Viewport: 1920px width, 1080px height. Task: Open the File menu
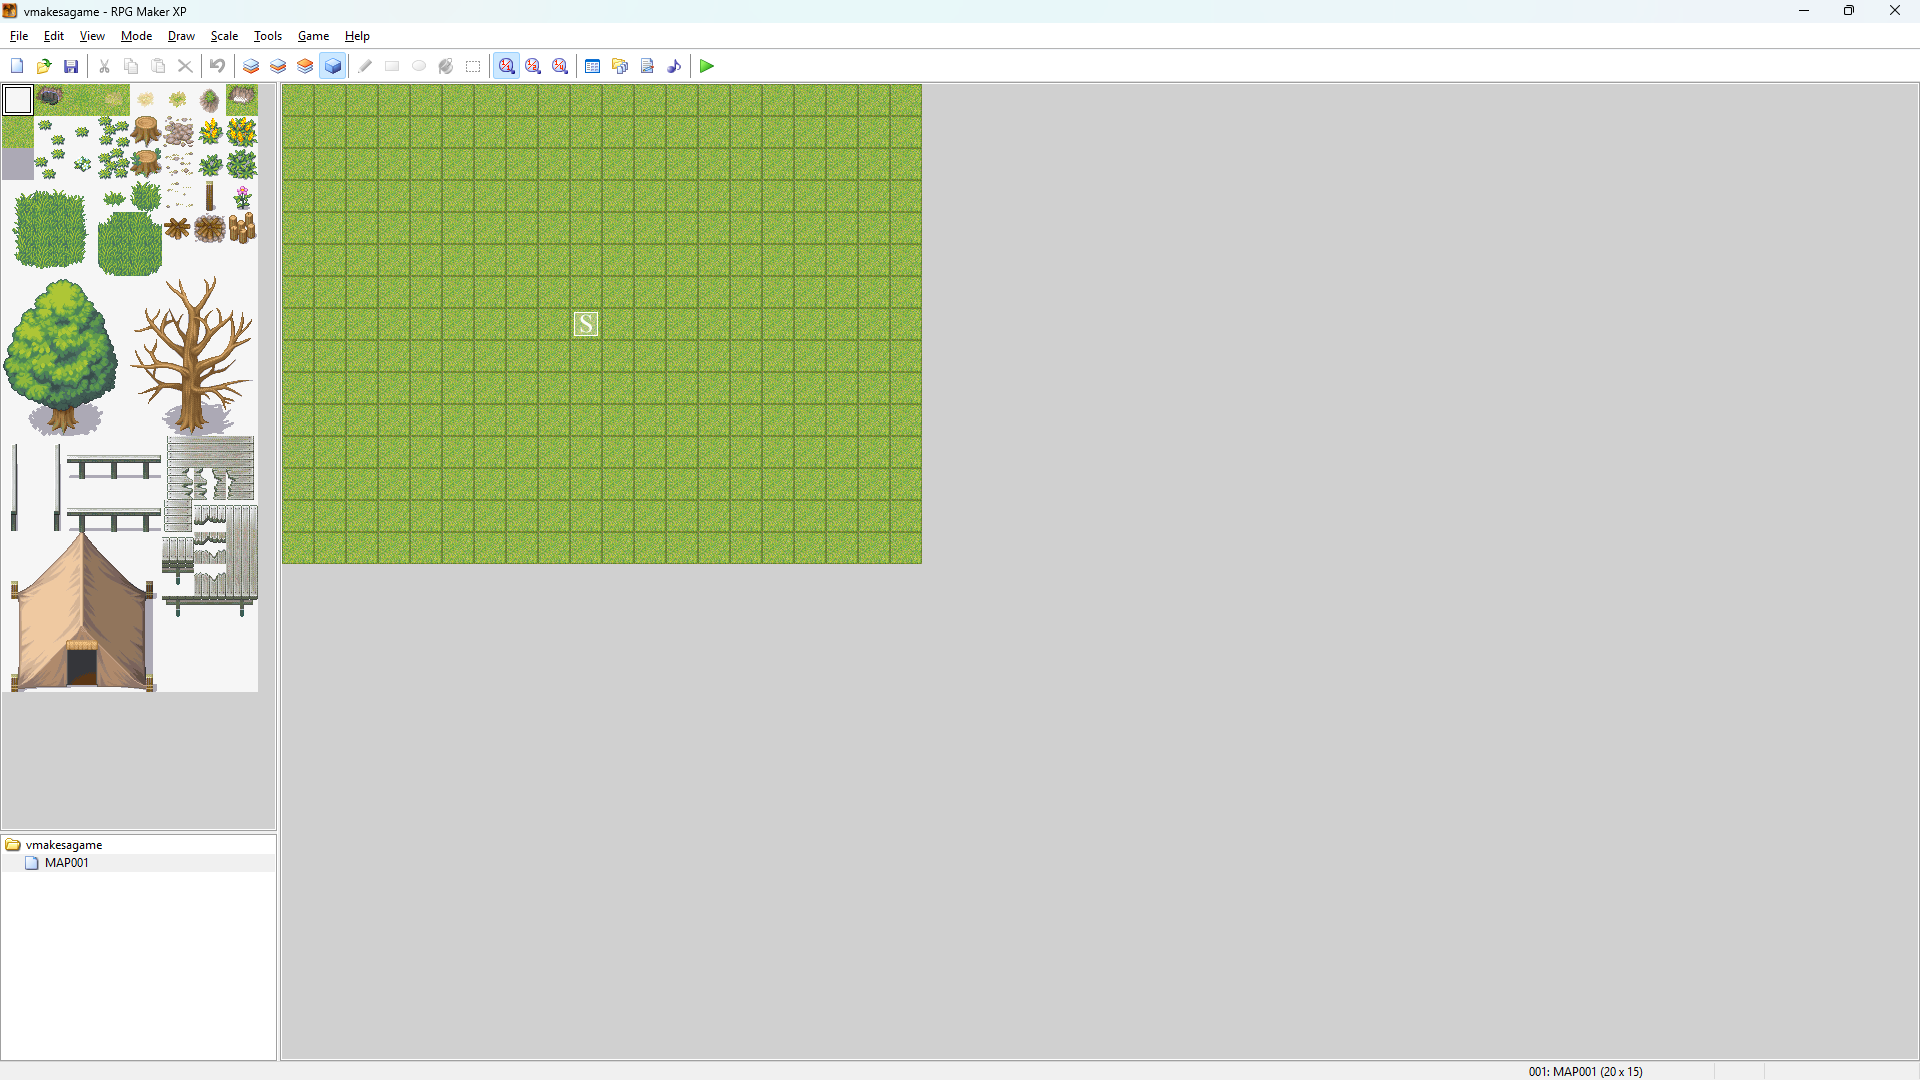[x=19, y=36]
